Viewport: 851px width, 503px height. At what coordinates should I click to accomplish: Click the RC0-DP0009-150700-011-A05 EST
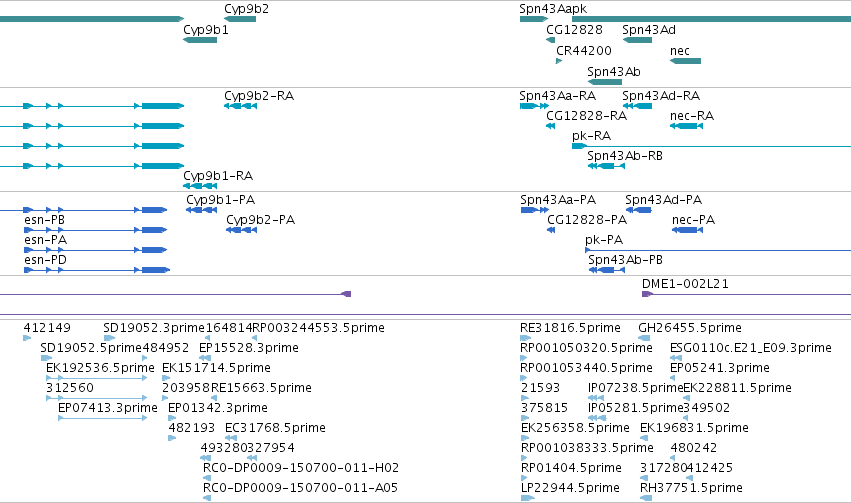(x=207, y=498)
